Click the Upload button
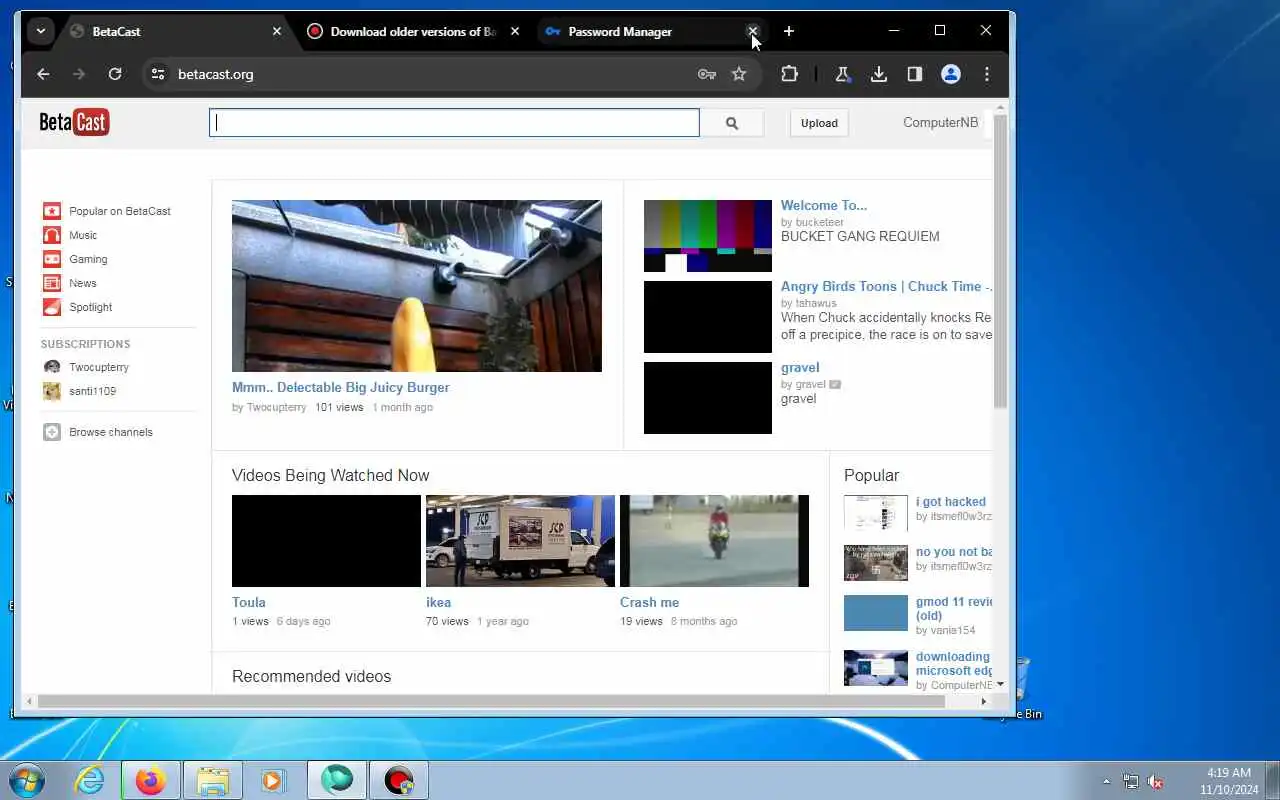 [x=819, y=123]
